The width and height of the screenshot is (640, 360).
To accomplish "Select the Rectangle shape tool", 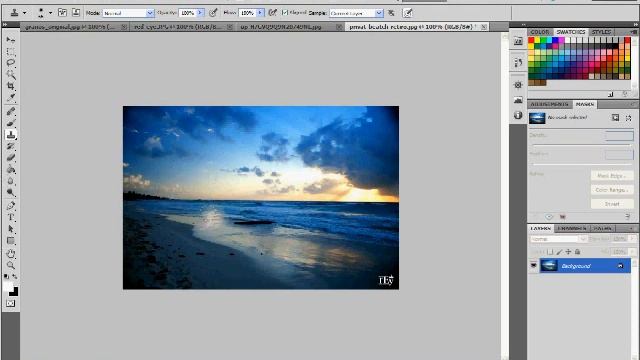I will click(11, 241).
